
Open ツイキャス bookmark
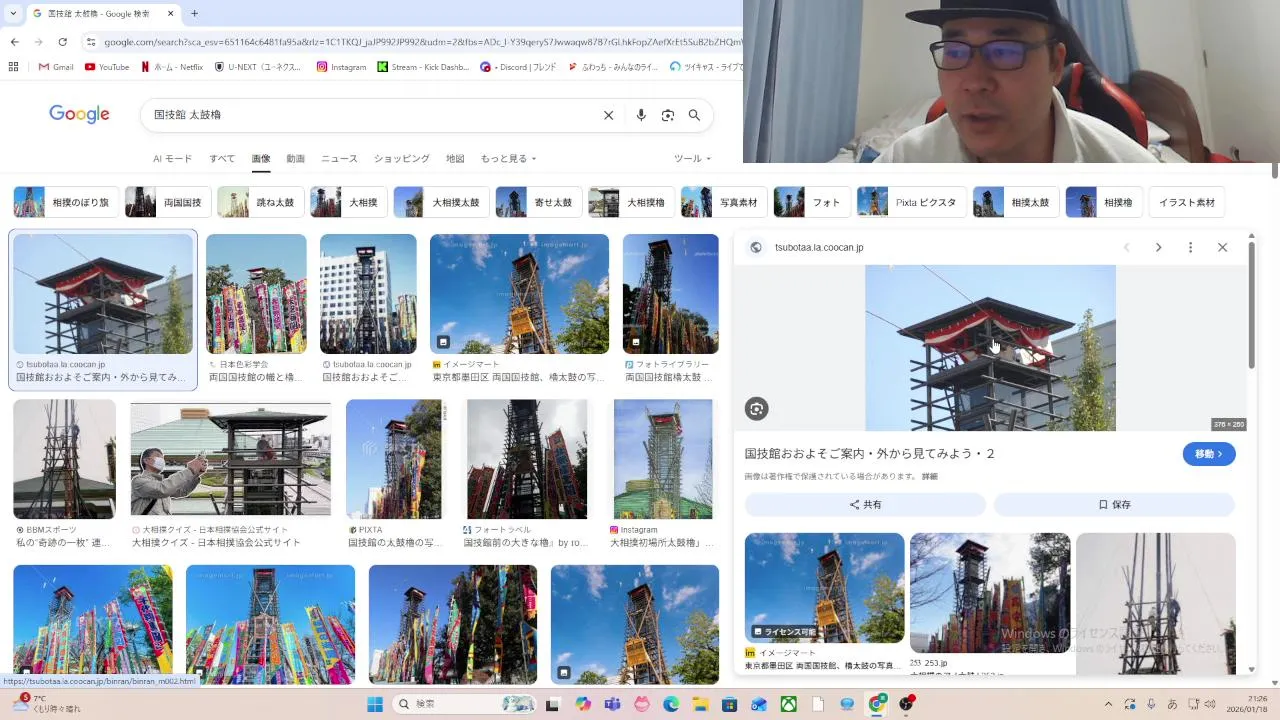(706, 67)
